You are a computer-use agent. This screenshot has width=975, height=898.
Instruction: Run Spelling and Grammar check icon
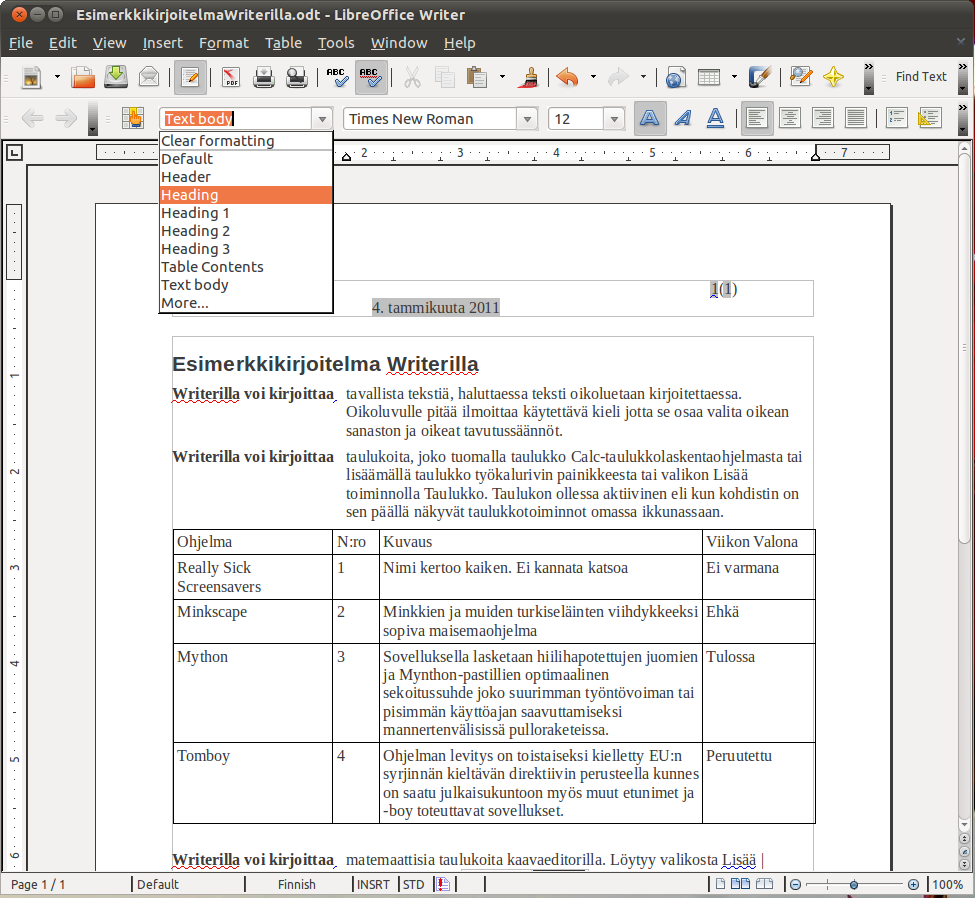pos(338,77)
